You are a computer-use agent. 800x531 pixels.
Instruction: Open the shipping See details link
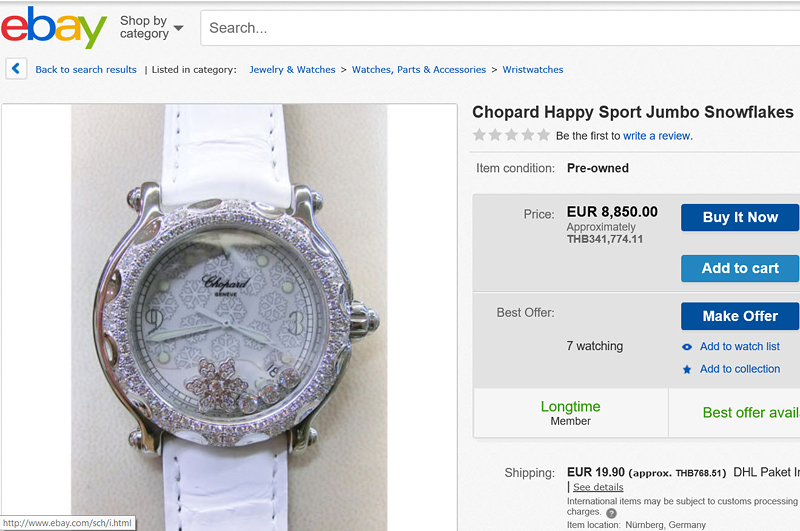click(598, 487)
